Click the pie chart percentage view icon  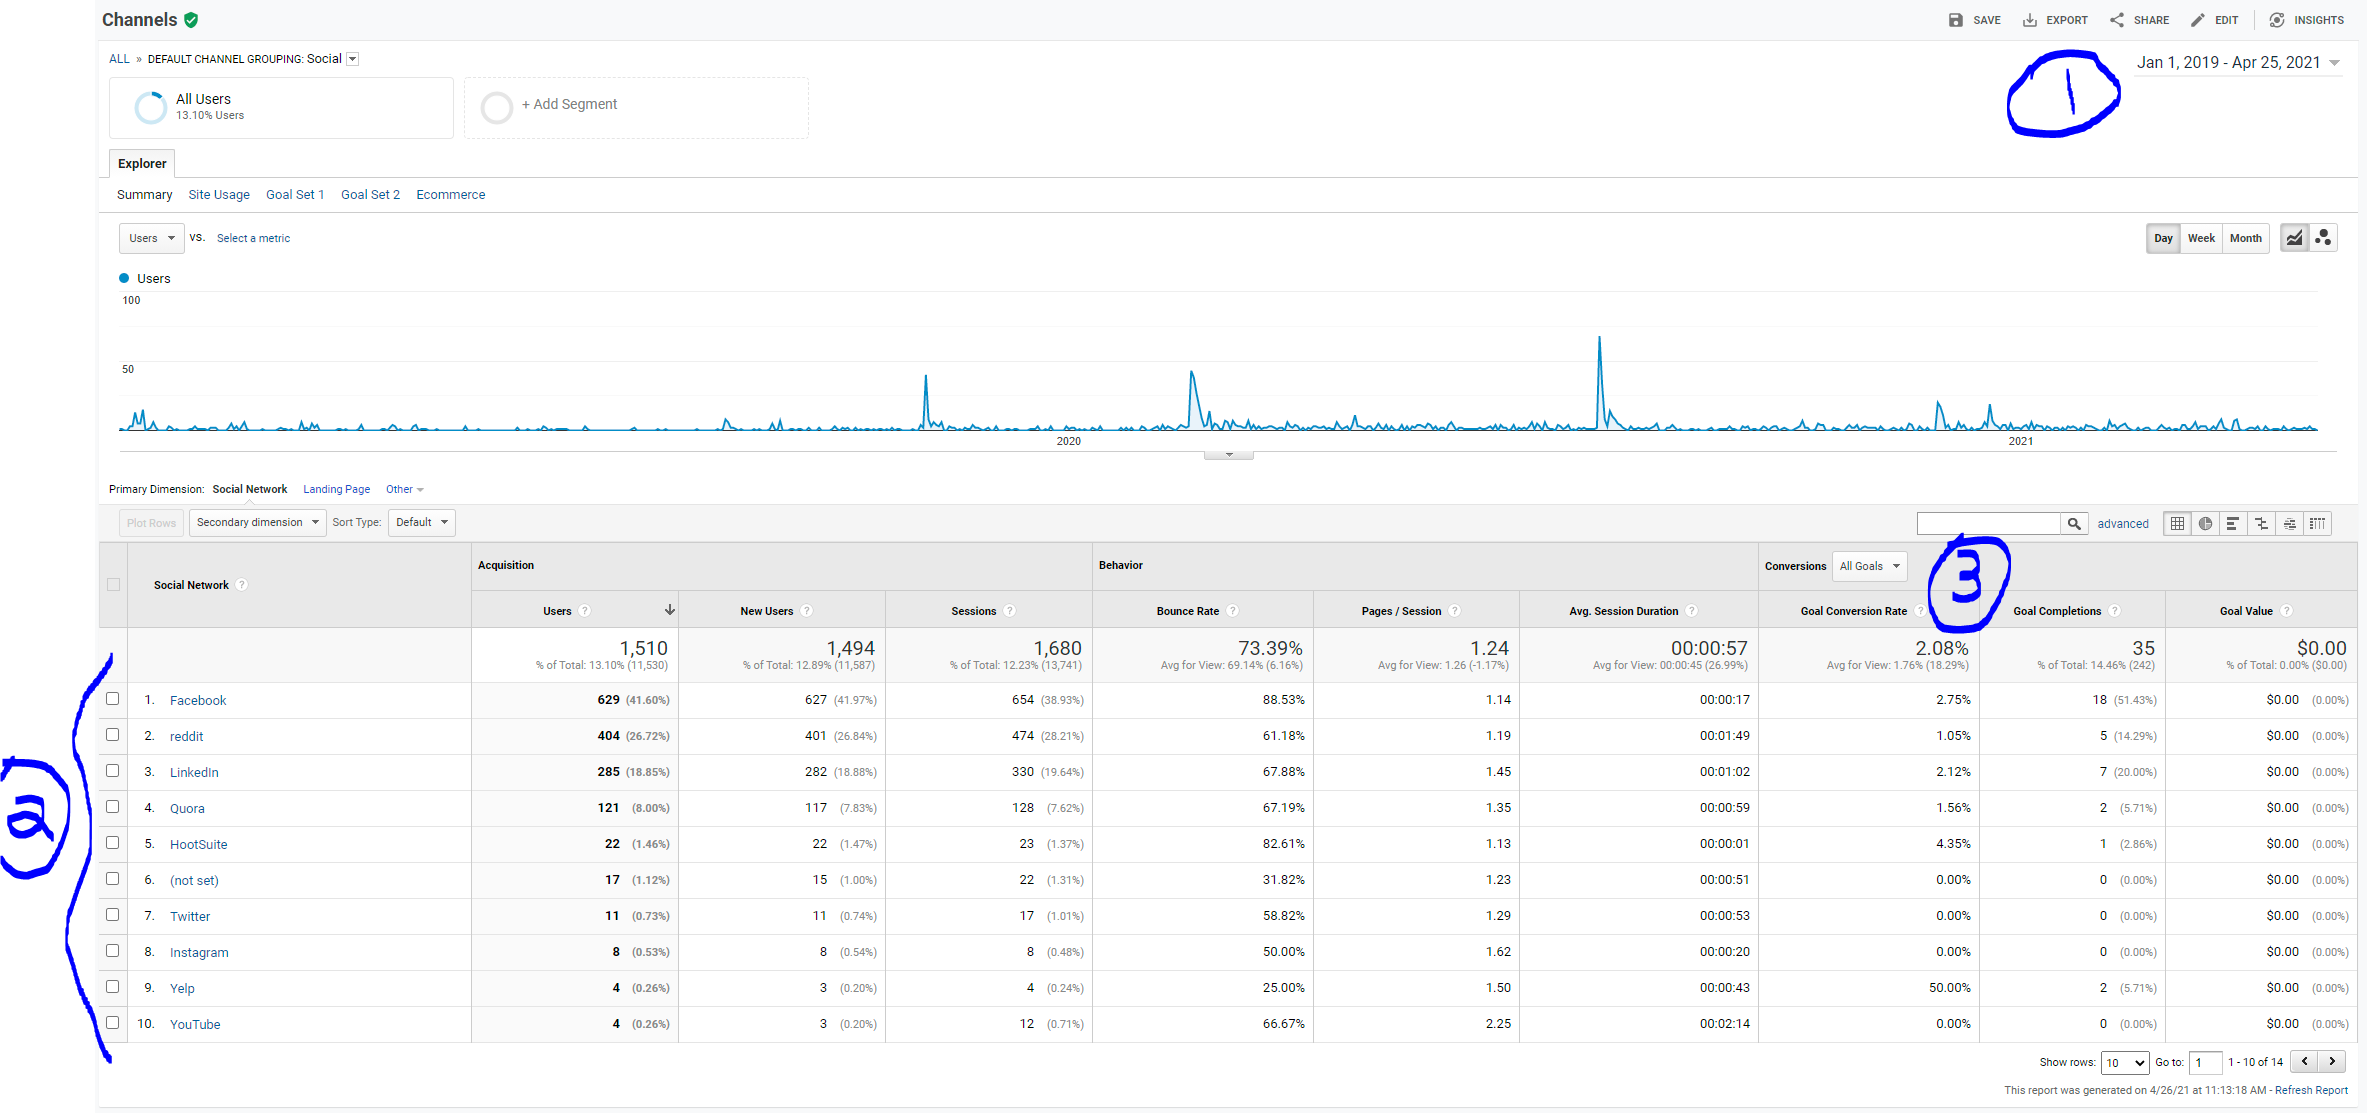click(2205, 523)
